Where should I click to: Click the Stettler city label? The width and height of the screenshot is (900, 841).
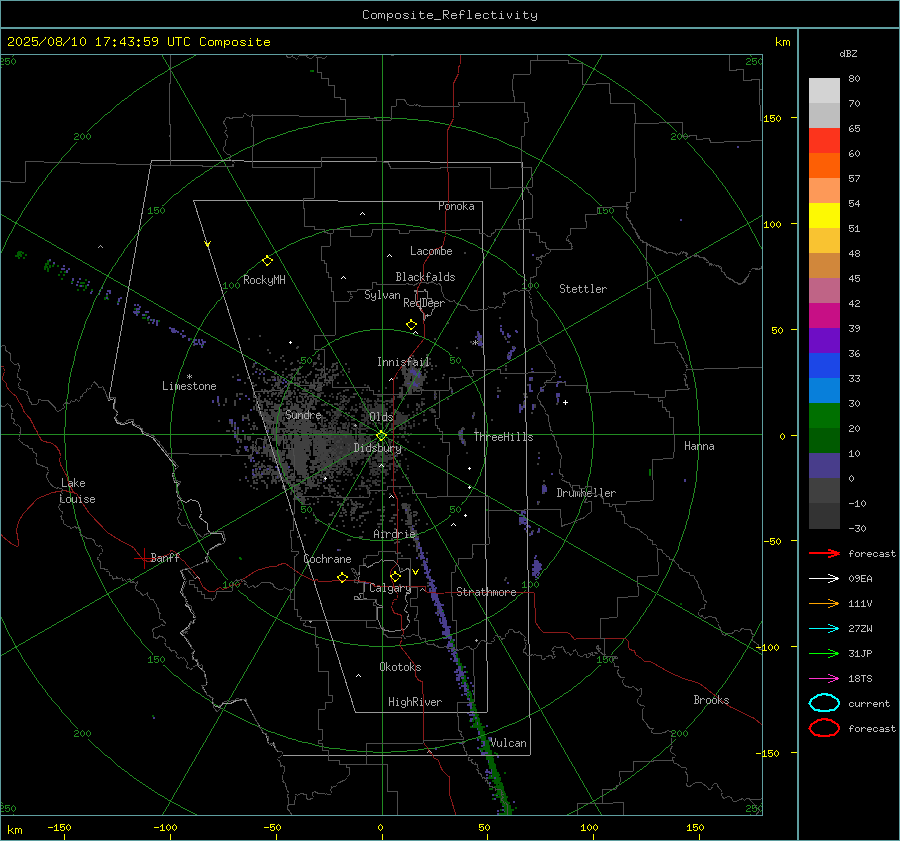click(x=583, y=289)
